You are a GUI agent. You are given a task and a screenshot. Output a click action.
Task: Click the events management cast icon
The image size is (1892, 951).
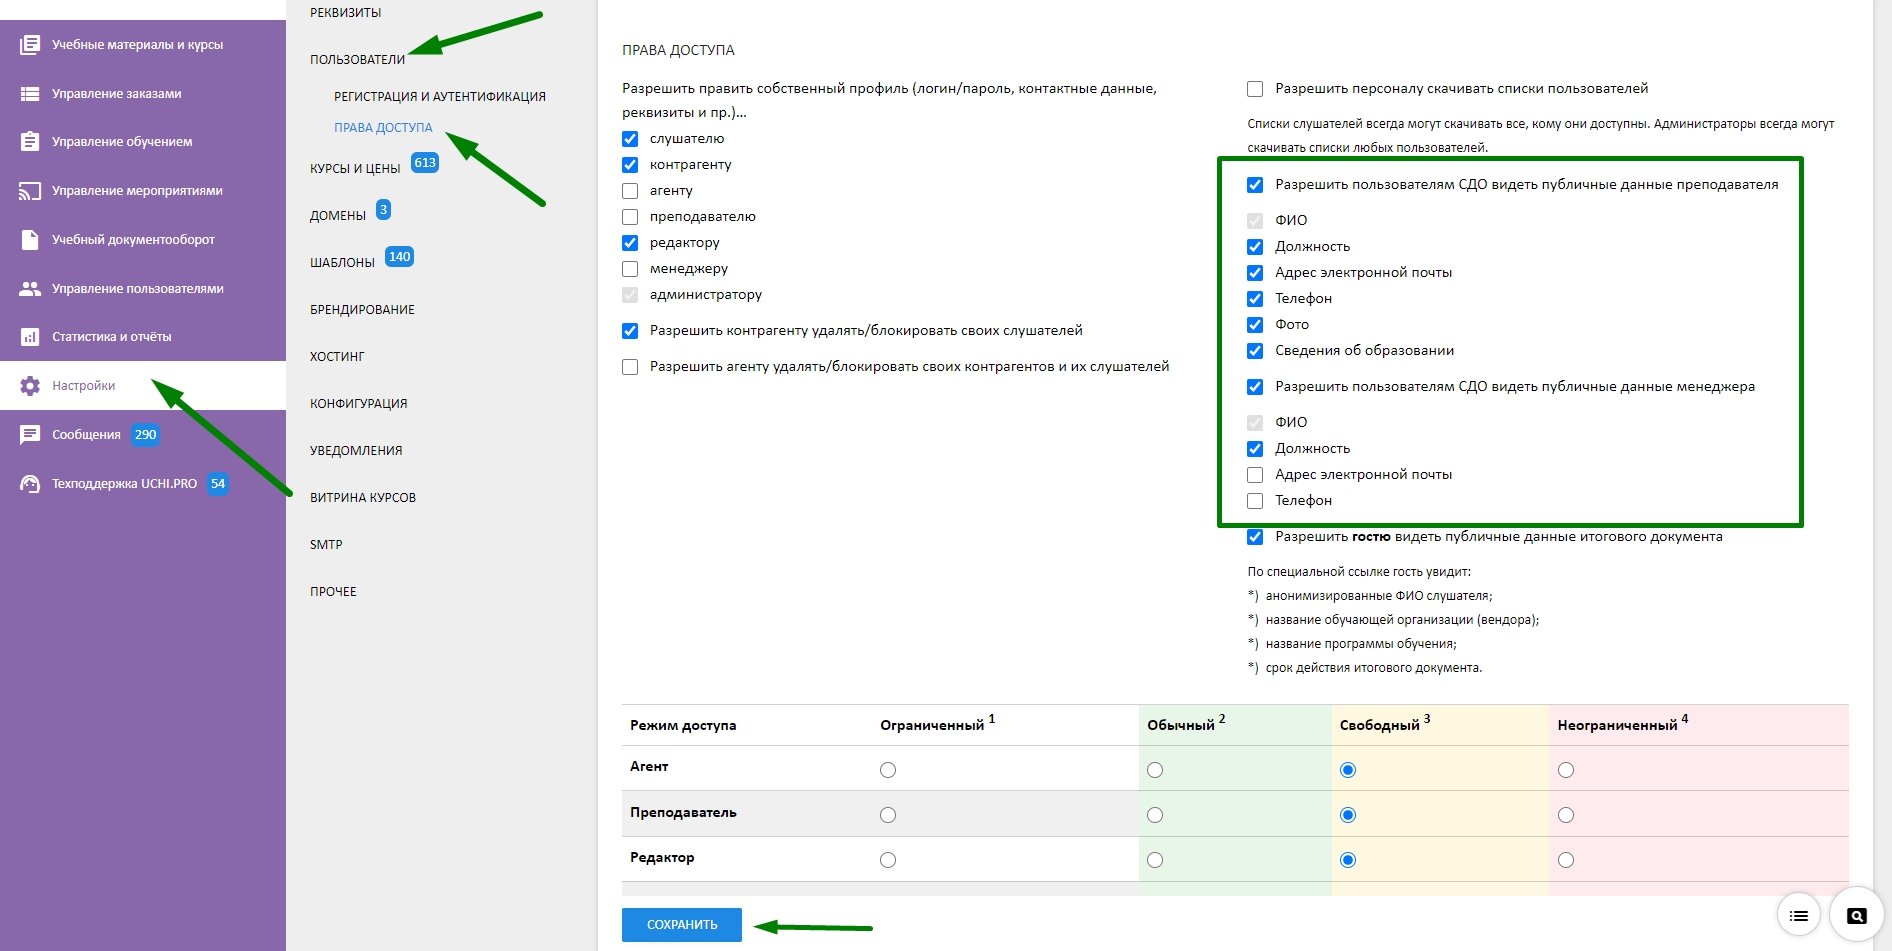(x=30, y=191)
